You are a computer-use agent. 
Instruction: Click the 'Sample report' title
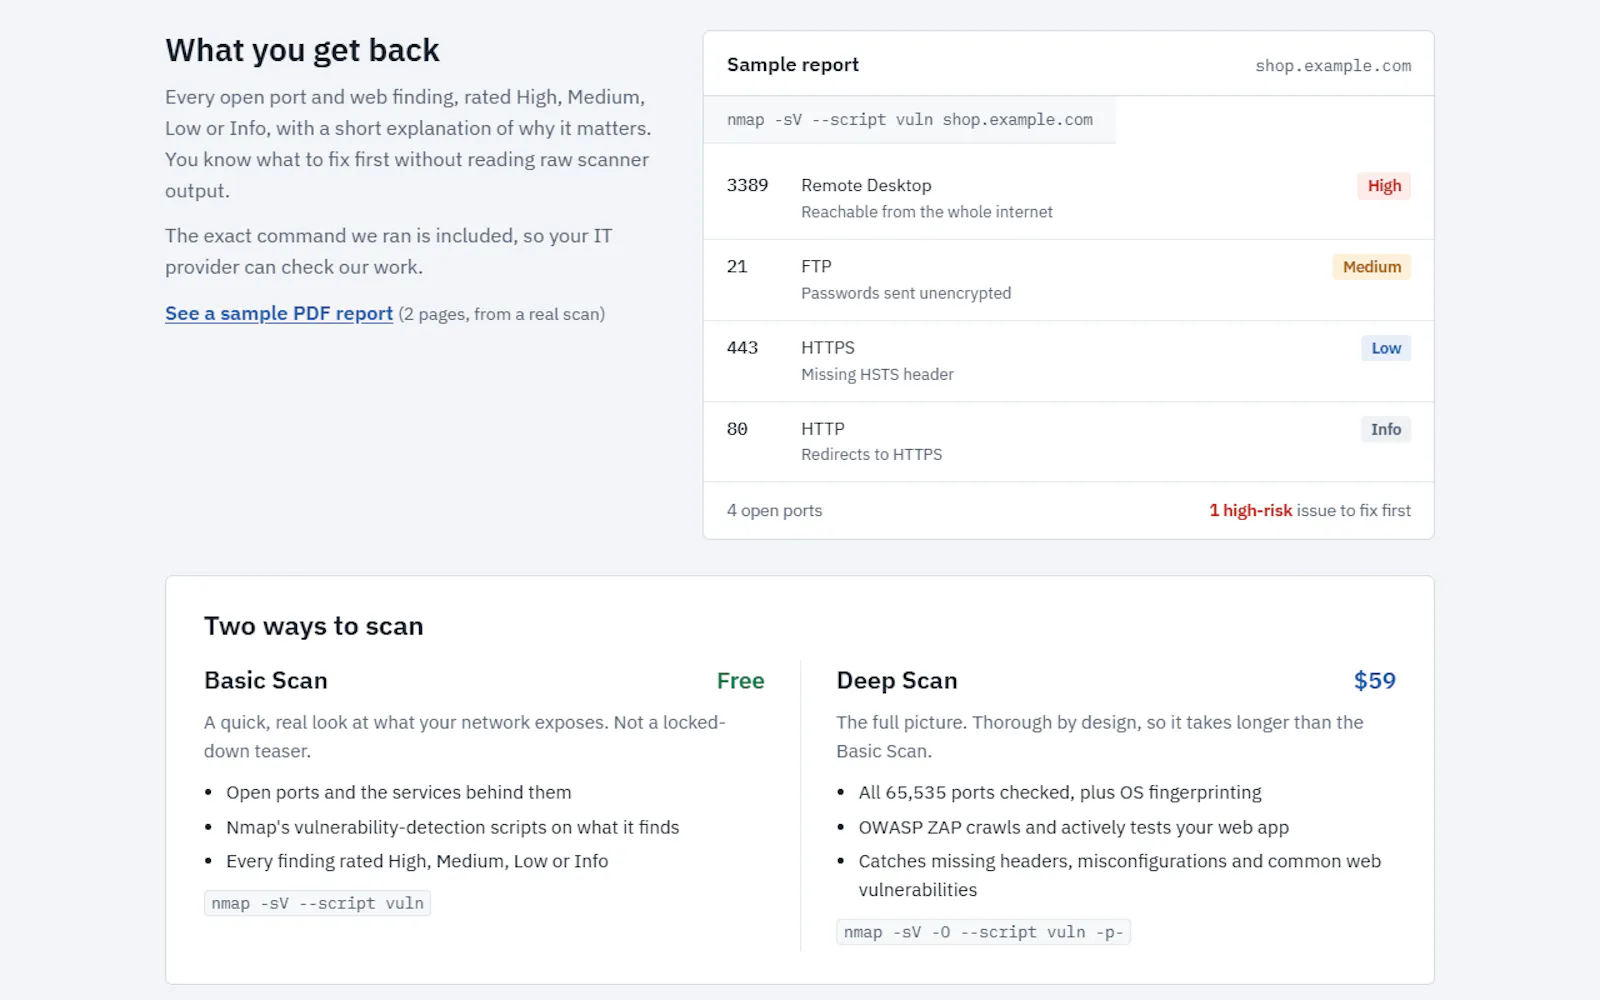(793, 65)
